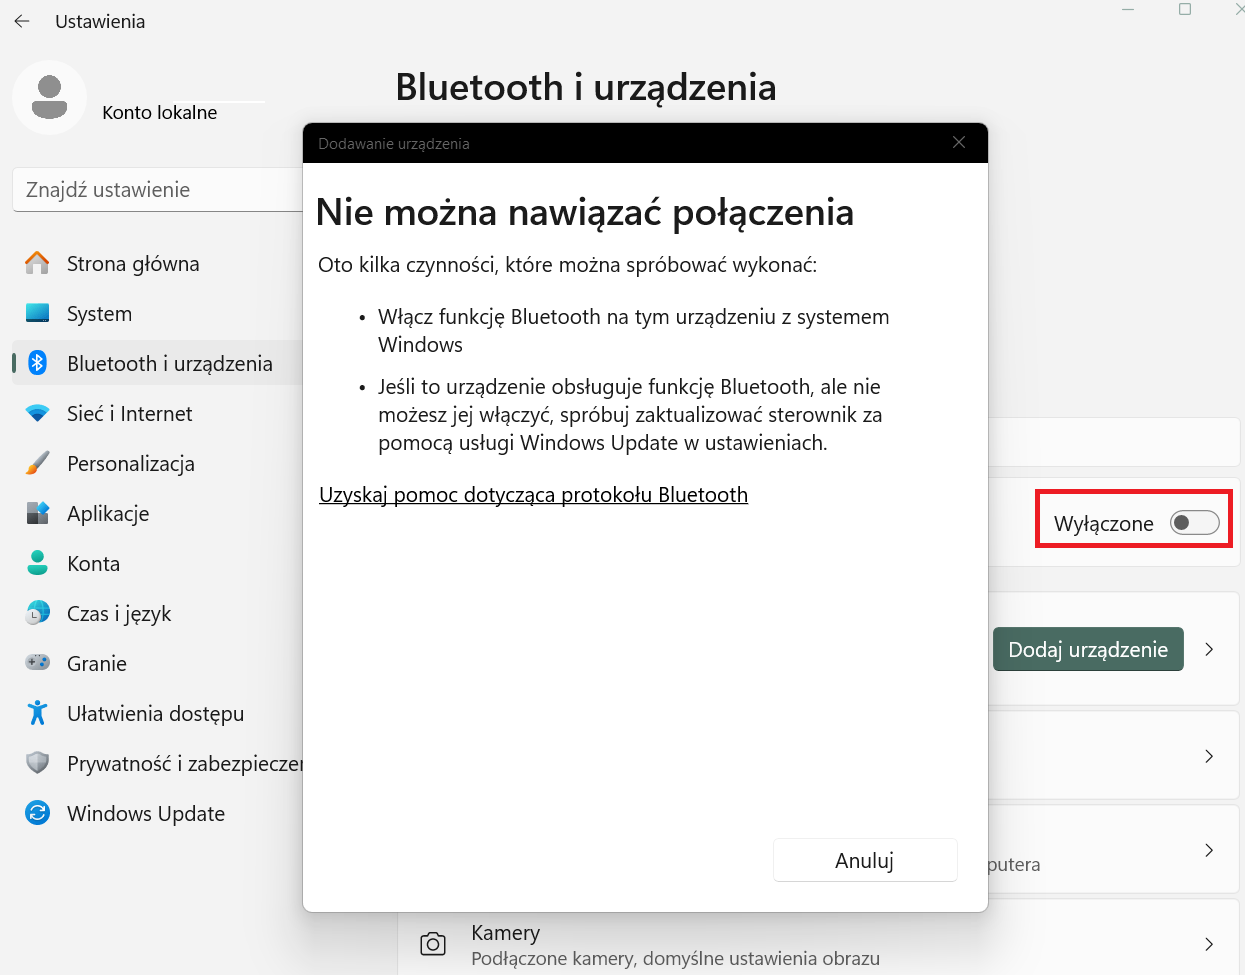Click the Konta person icon
The width and height of the screenshot is (1245, 975).
[x=37, y=563]
